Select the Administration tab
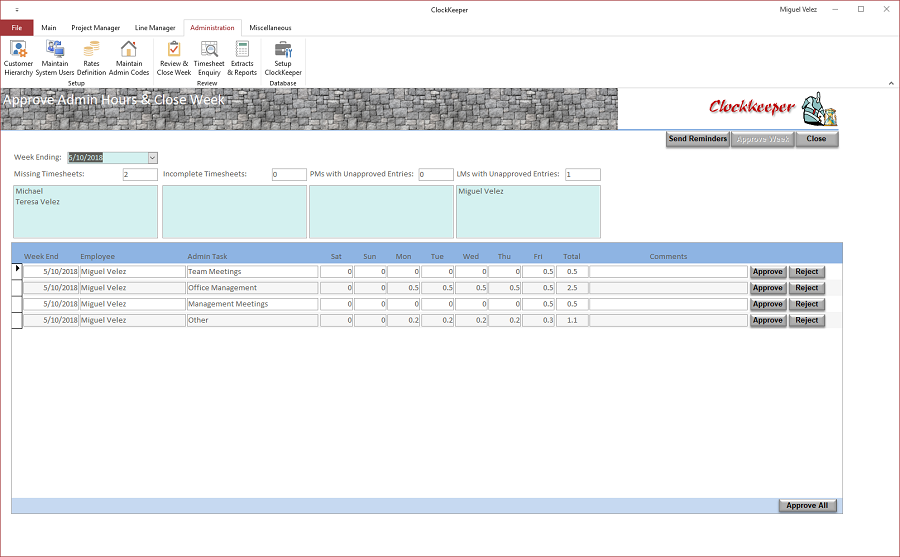 (212, 28)
